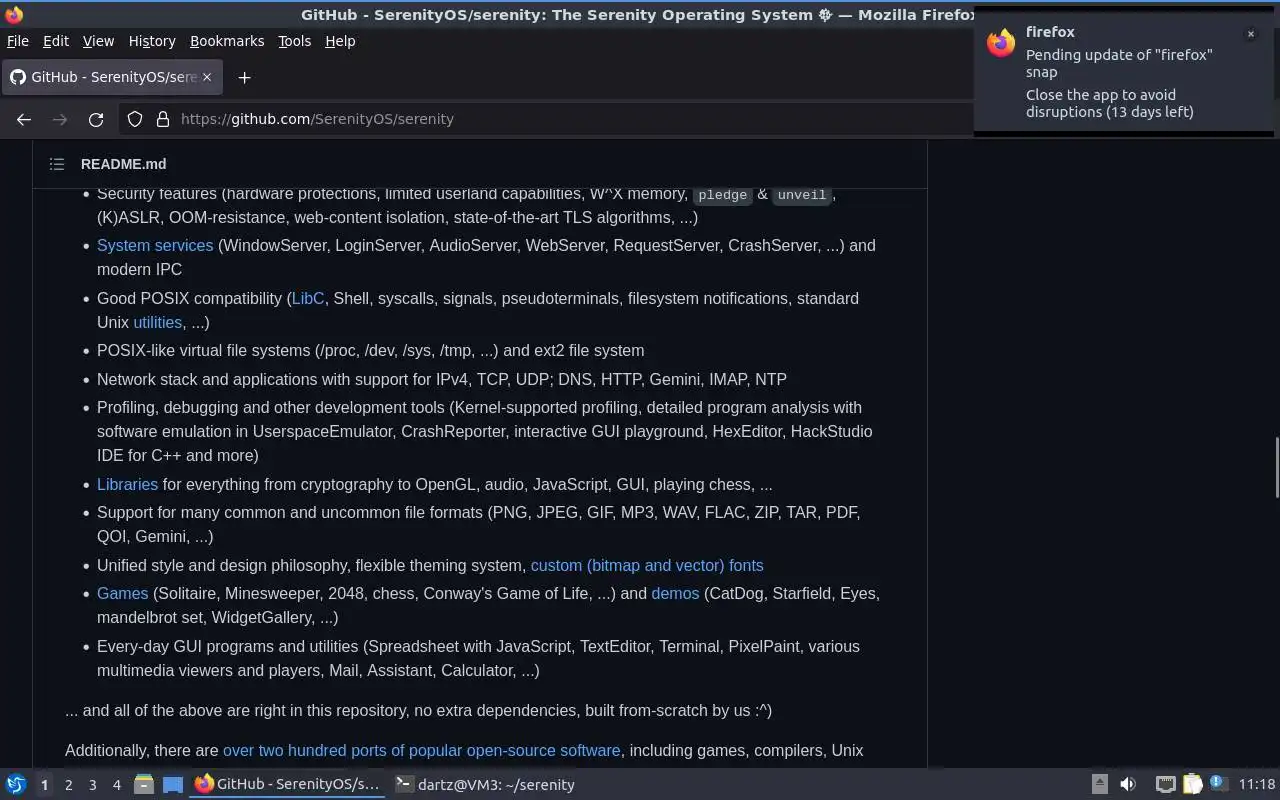The image size is (1280, 800).
Task: Open the demos link
Action: click(x=675, y=593)
